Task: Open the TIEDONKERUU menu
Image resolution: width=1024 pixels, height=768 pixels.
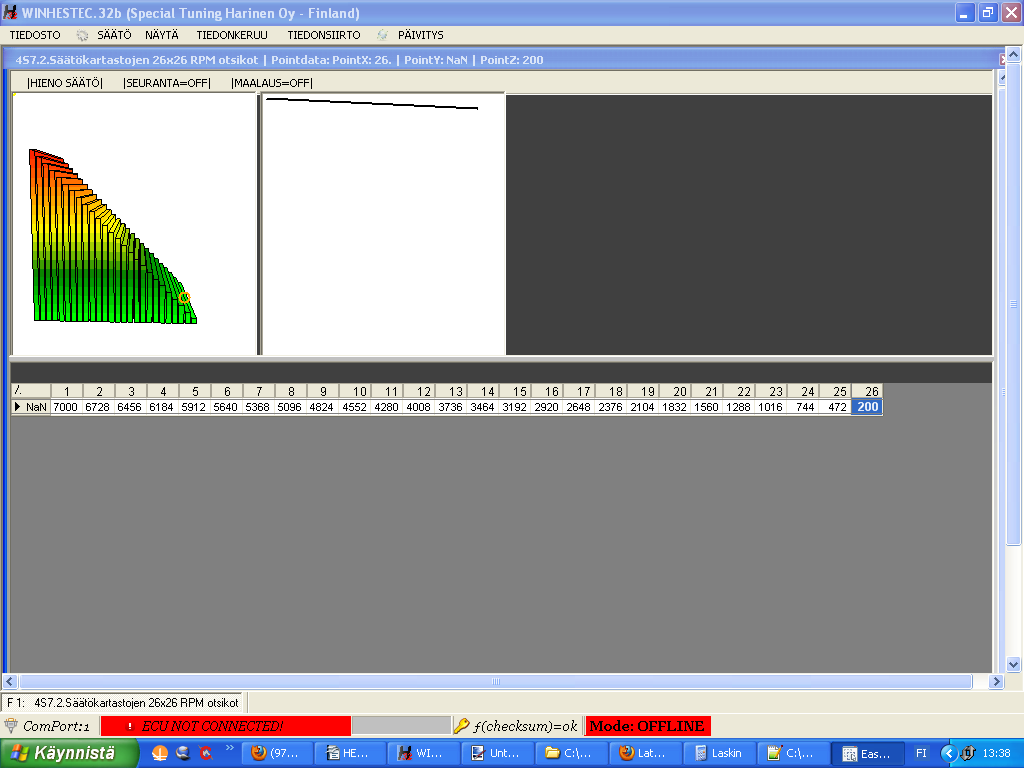Action: click(232, 35)
